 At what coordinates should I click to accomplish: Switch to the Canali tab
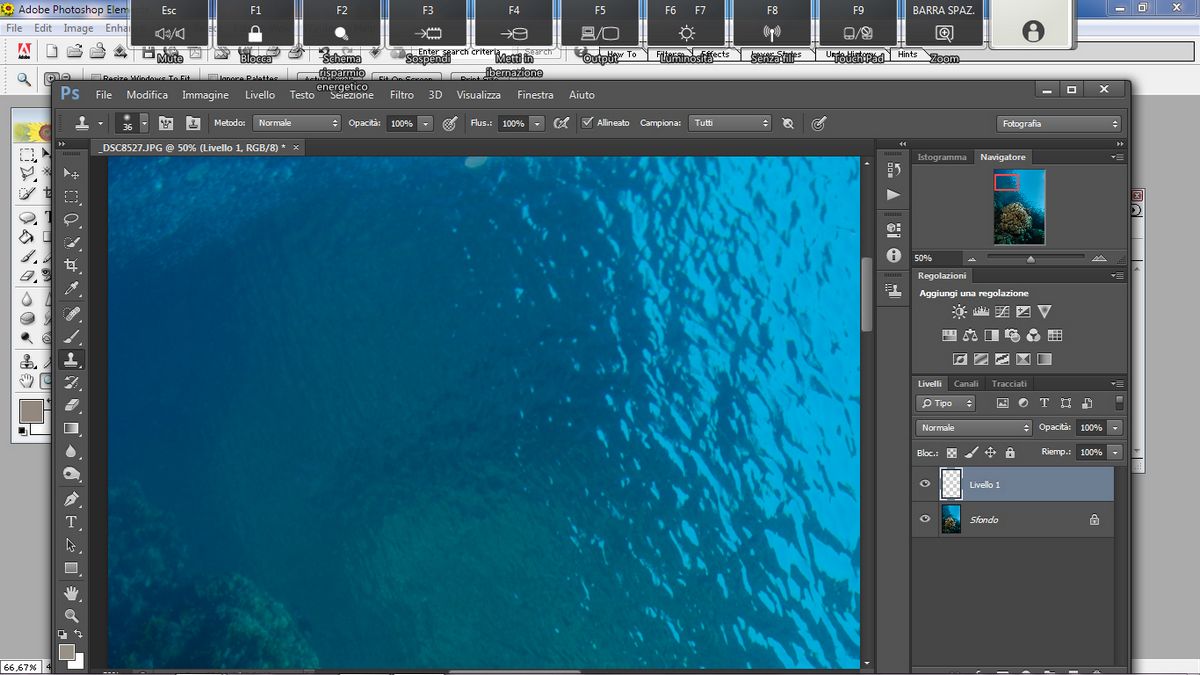(x=966, y=384)
